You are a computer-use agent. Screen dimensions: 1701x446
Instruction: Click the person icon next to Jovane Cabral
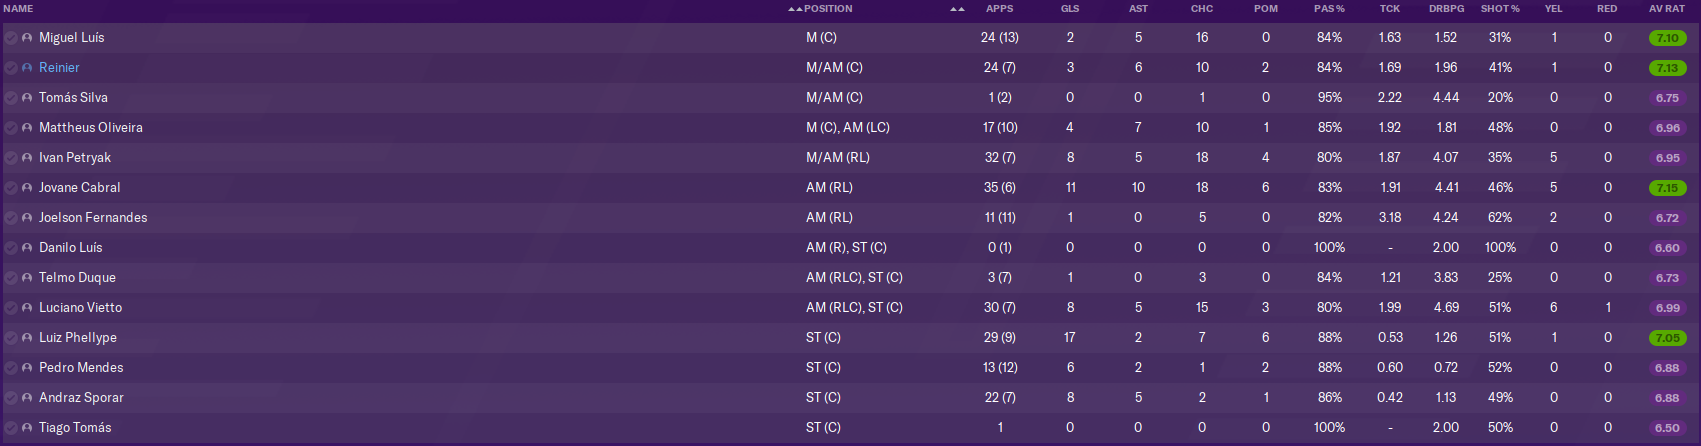pyautogui.click(x=27, y=188)
